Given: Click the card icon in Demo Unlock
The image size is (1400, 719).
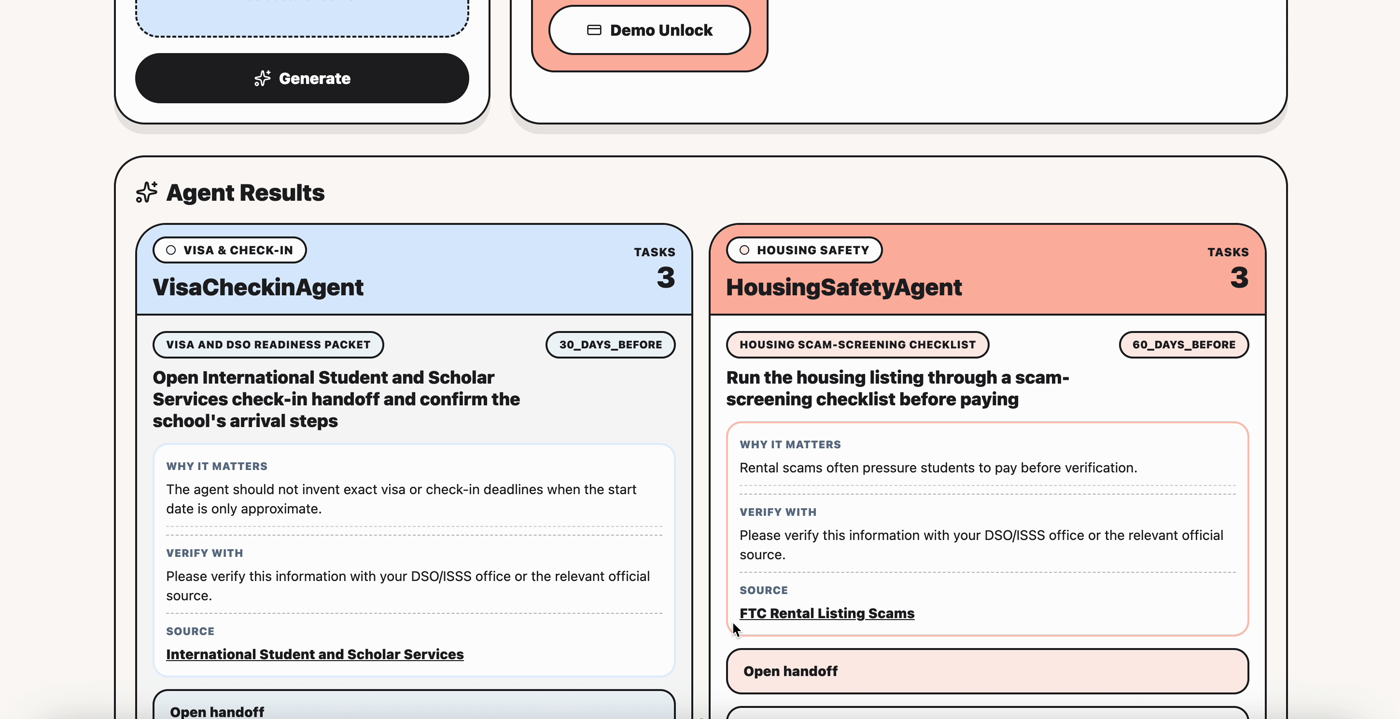Looking at the screenshot, I should 594,30.
